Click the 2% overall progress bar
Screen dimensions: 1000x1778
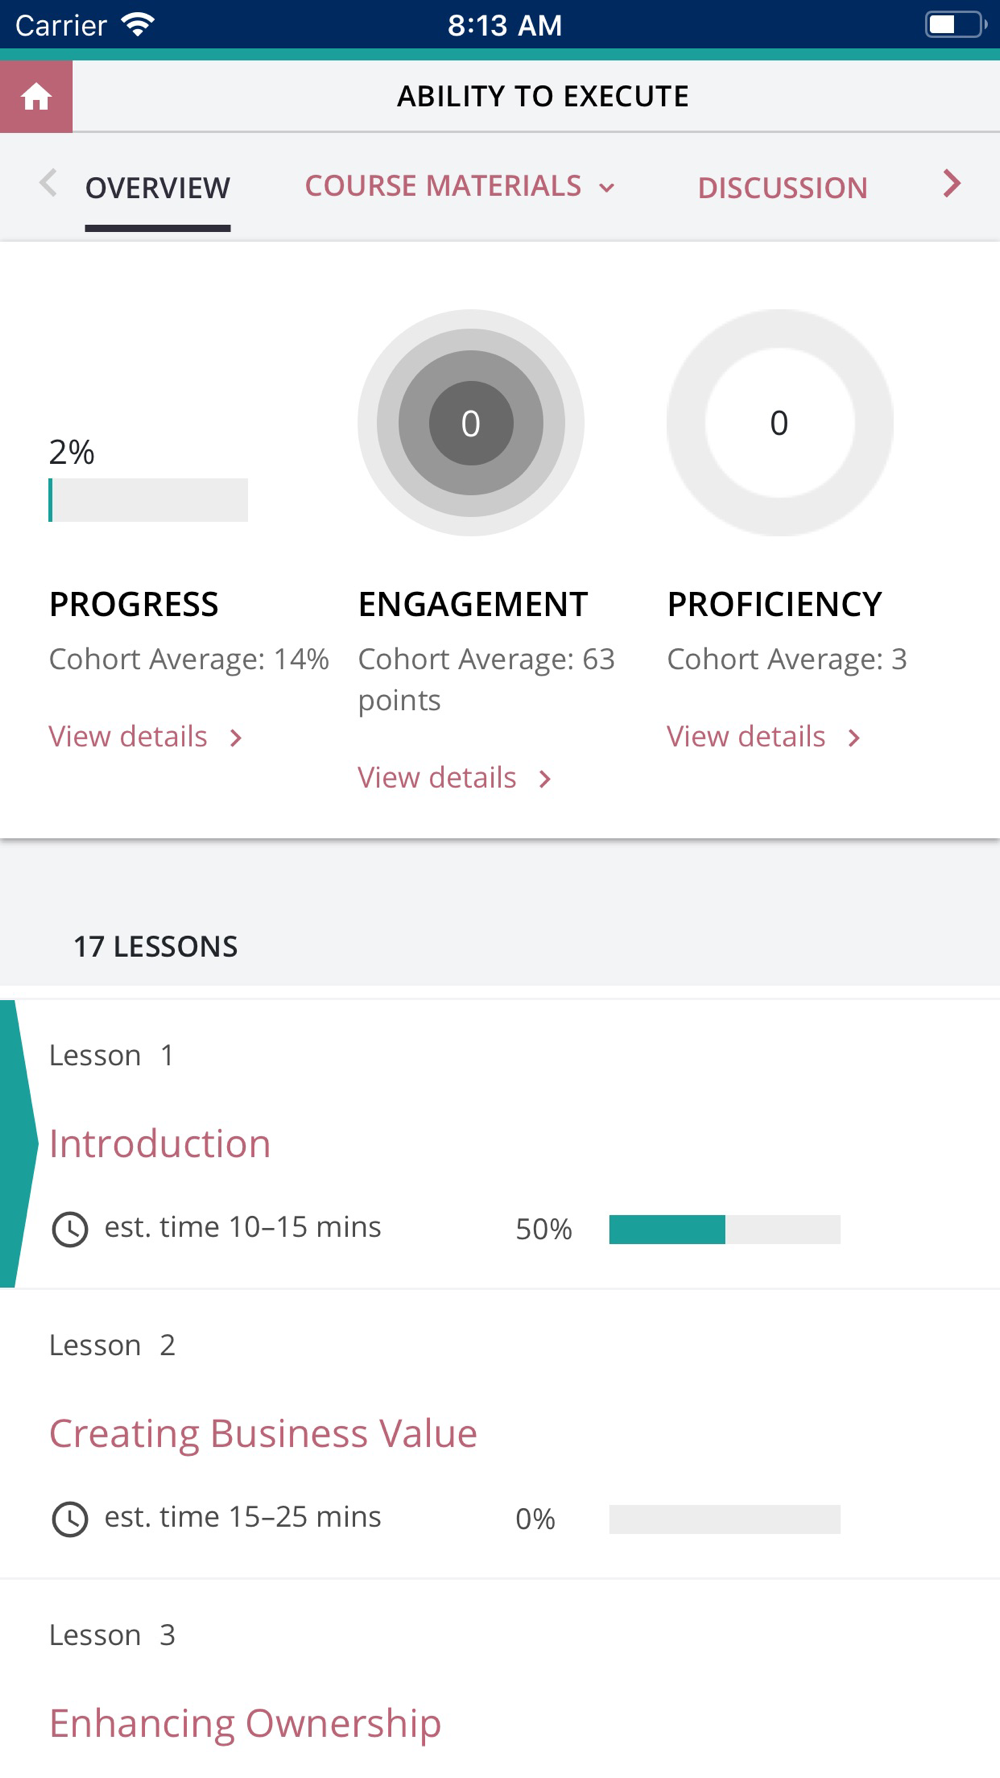[148, 500]
